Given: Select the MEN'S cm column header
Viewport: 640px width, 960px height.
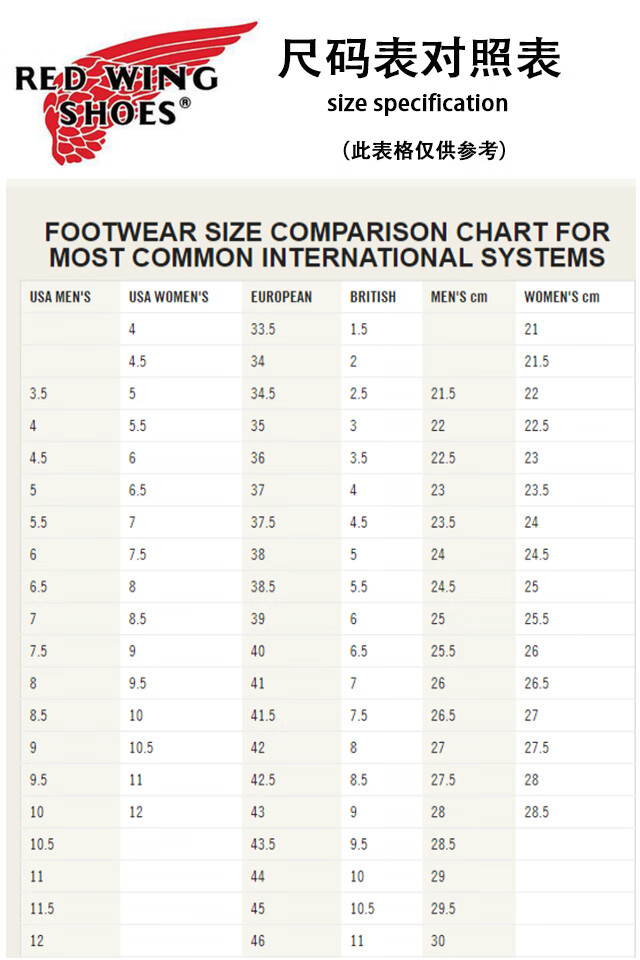Looking at the screenshot, I should (459, 297).
